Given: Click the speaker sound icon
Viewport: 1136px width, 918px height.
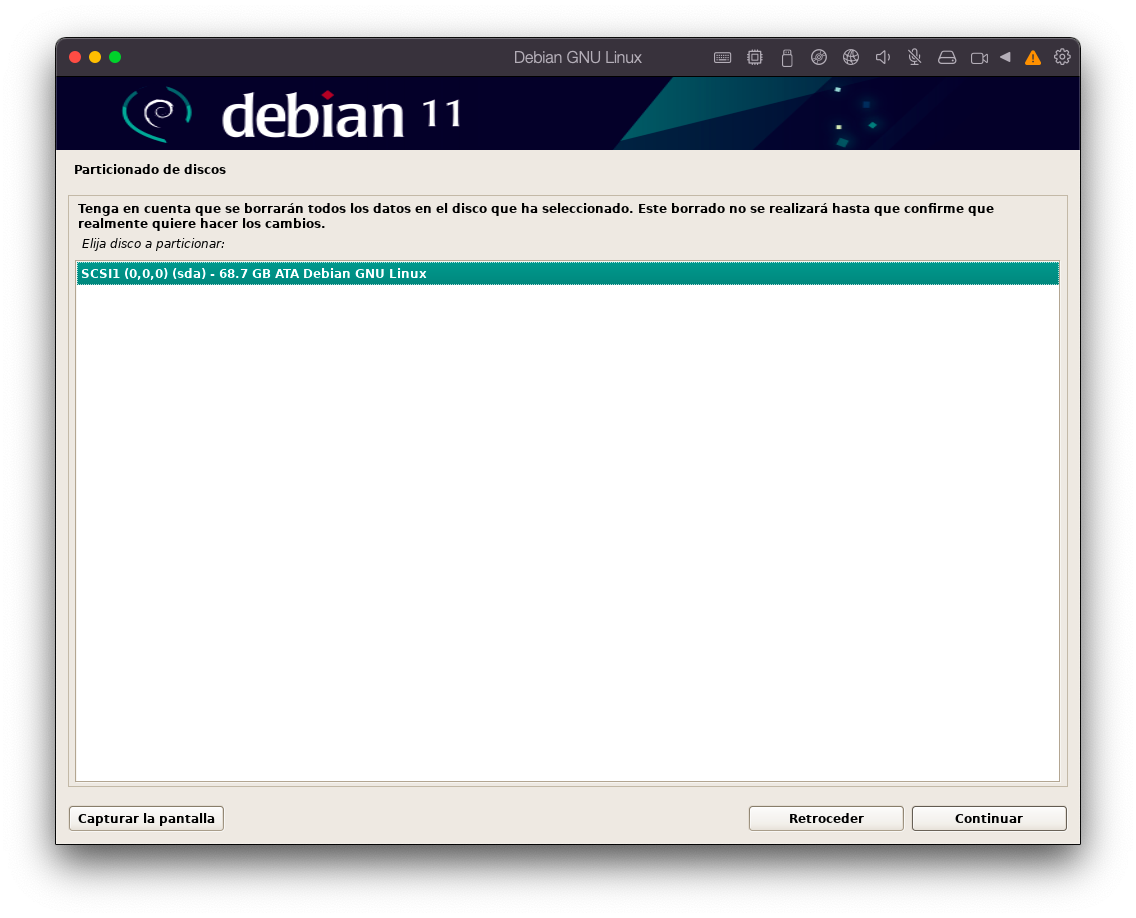Looking at the screenshot, I should tap(882, 58).
